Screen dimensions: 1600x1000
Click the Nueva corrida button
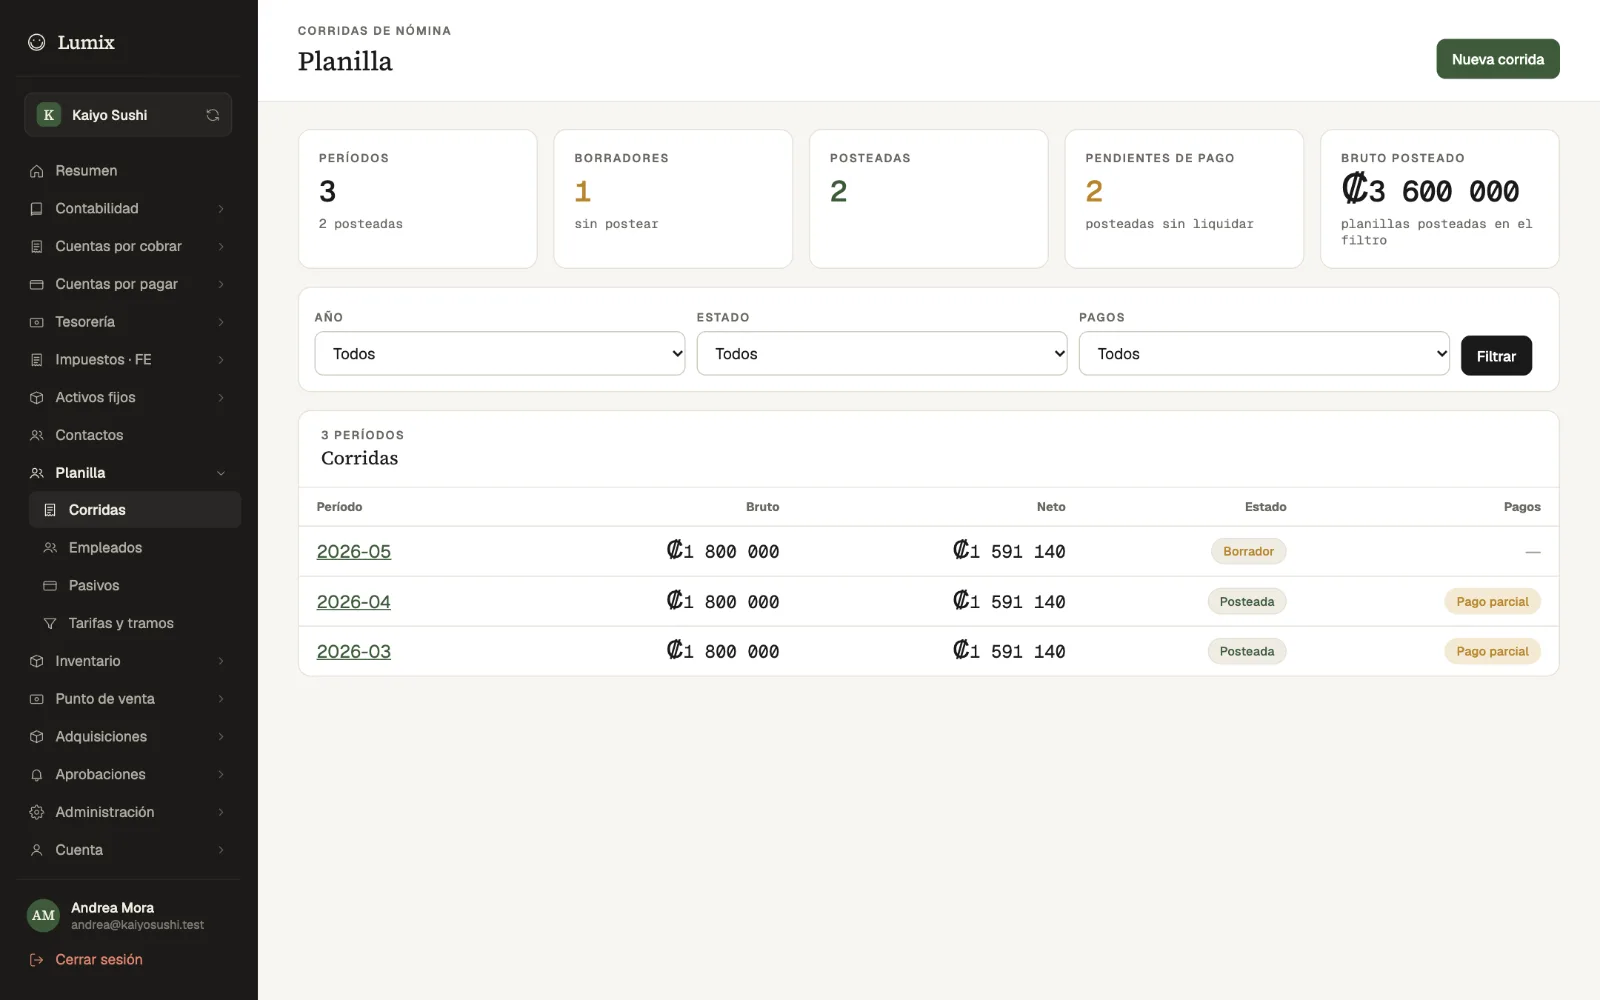[x=1498, y=59]
